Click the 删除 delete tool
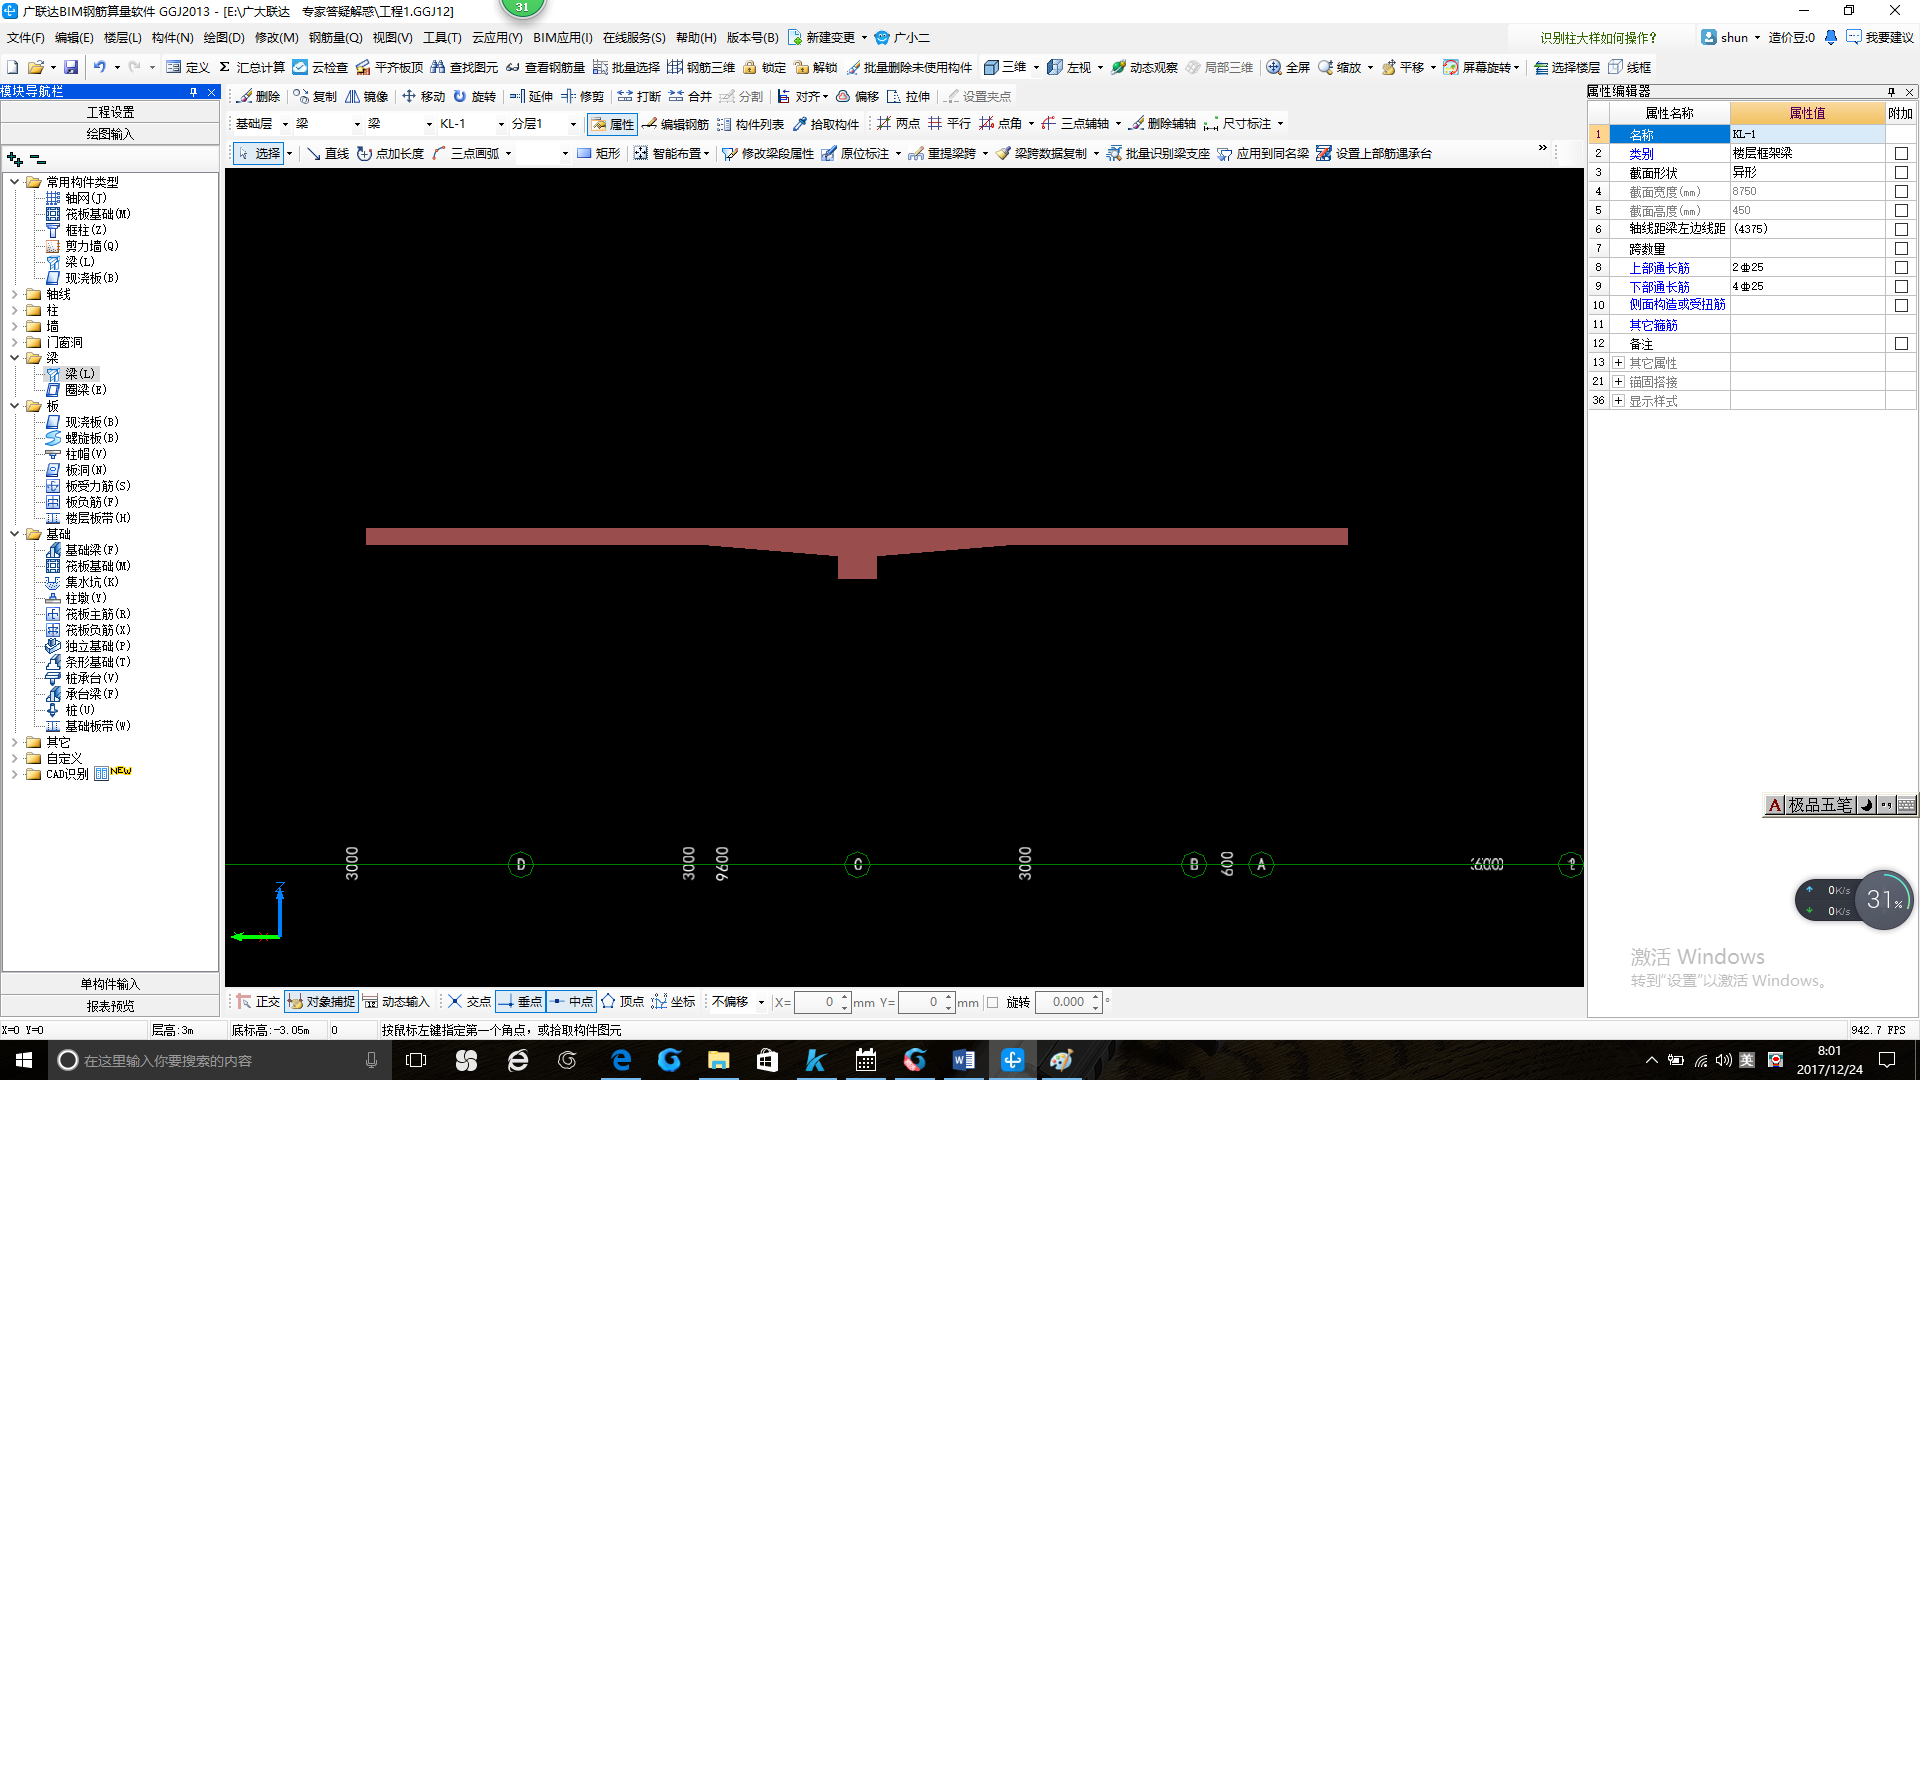 tap(259, 96)
